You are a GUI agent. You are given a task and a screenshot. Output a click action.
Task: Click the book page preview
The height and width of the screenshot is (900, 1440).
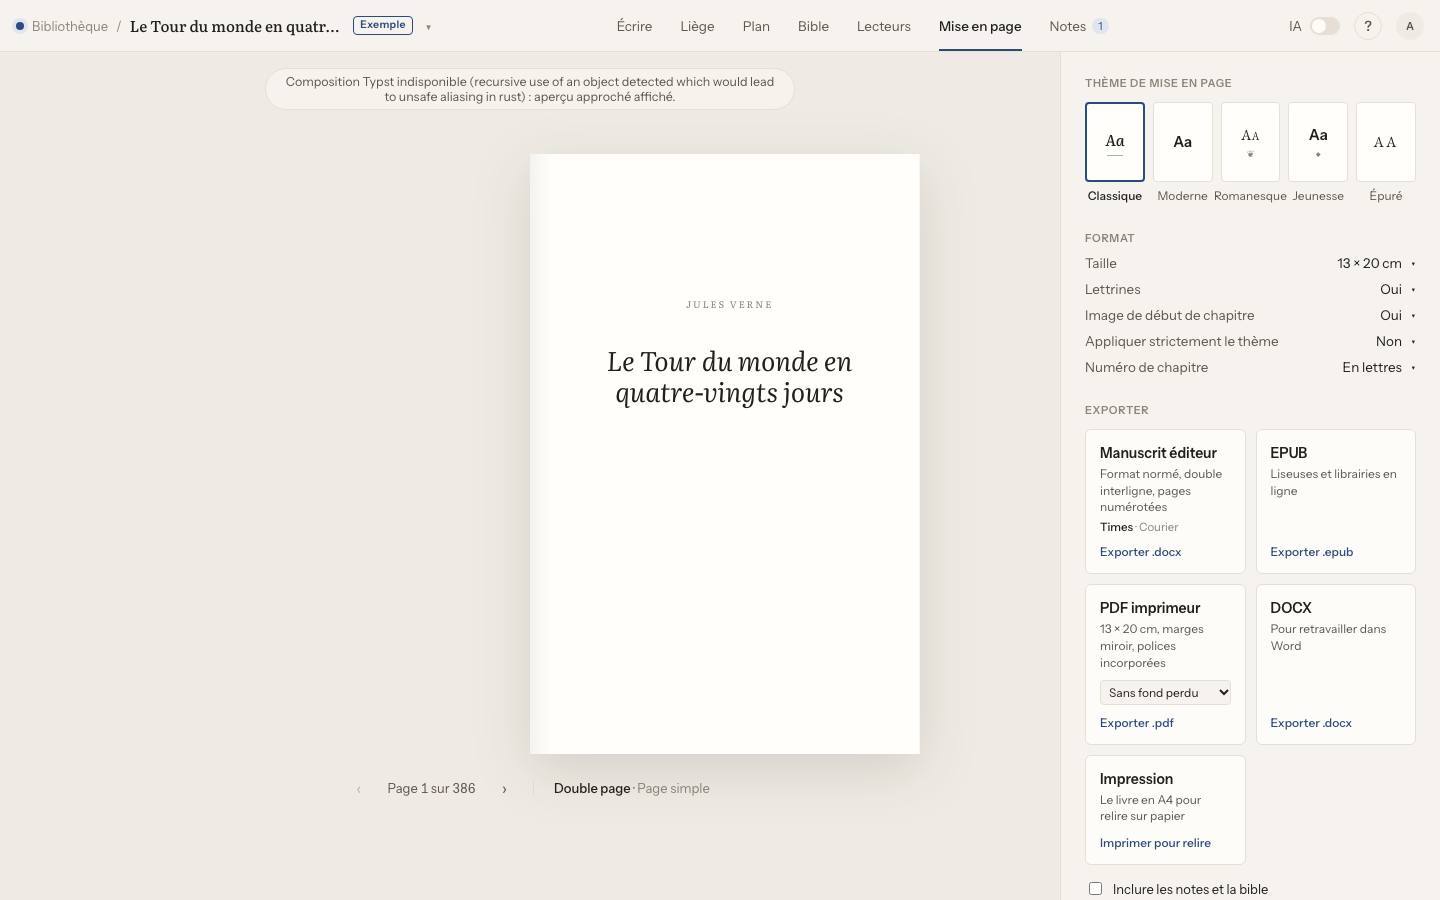pos(724,454)
